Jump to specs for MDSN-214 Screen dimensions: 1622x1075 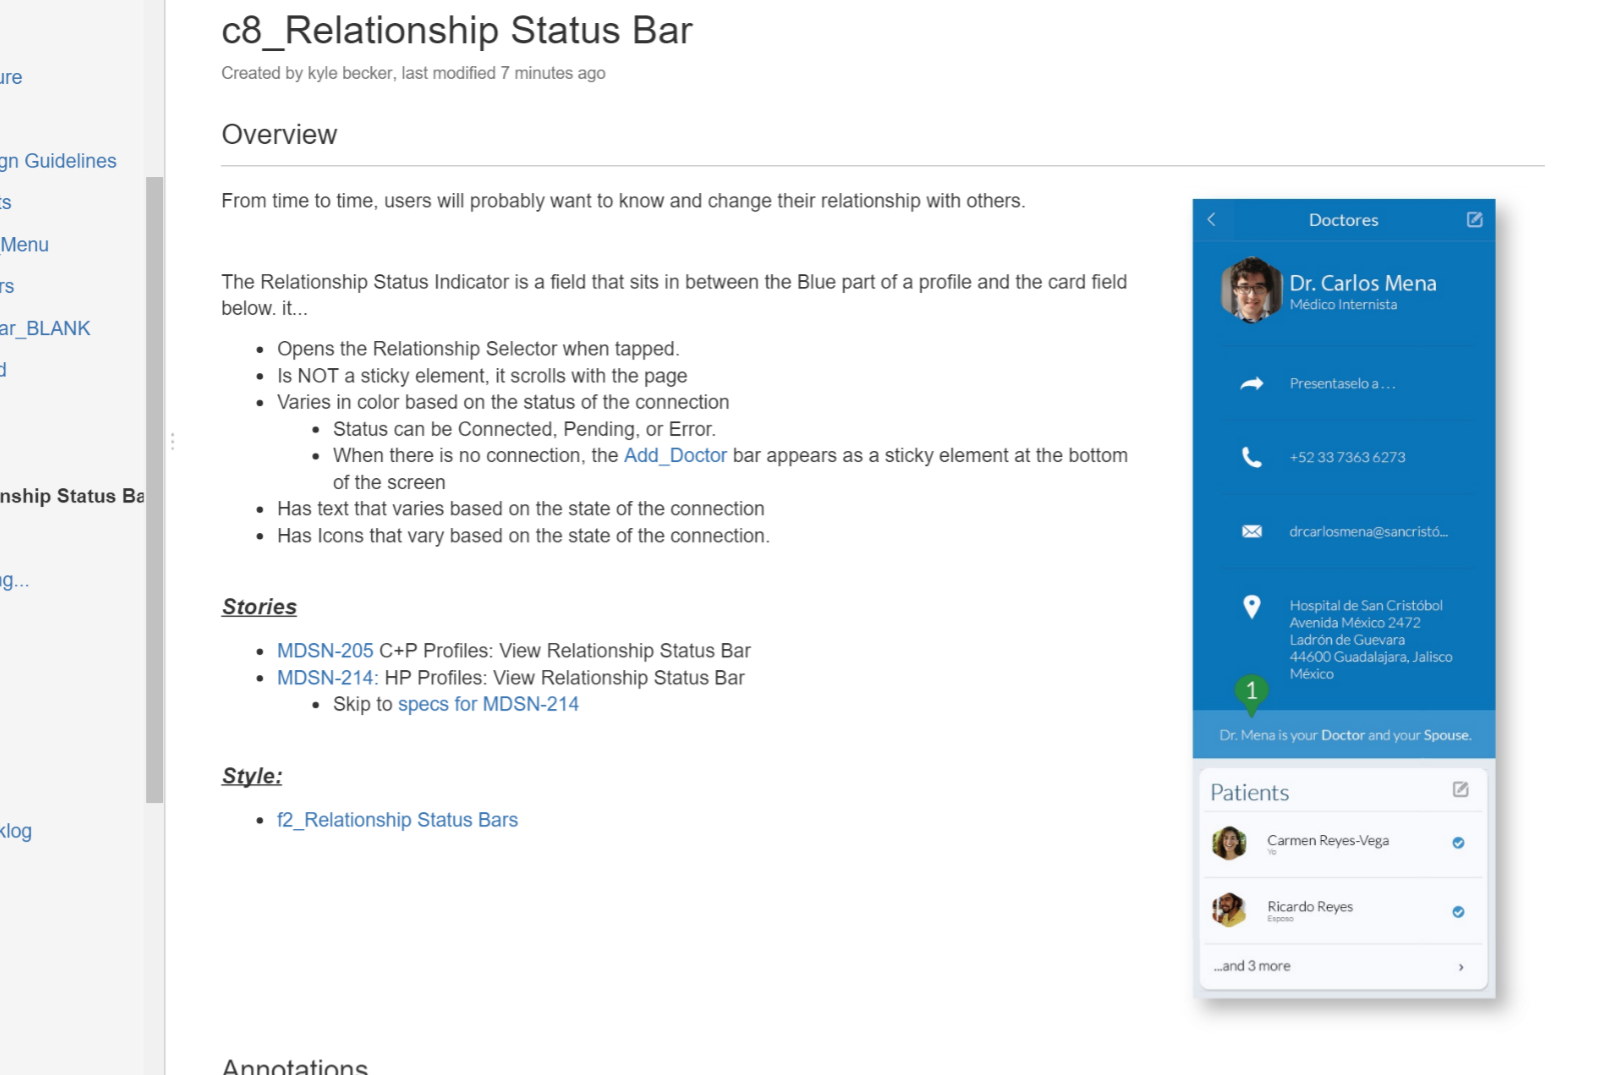point(488,705)
